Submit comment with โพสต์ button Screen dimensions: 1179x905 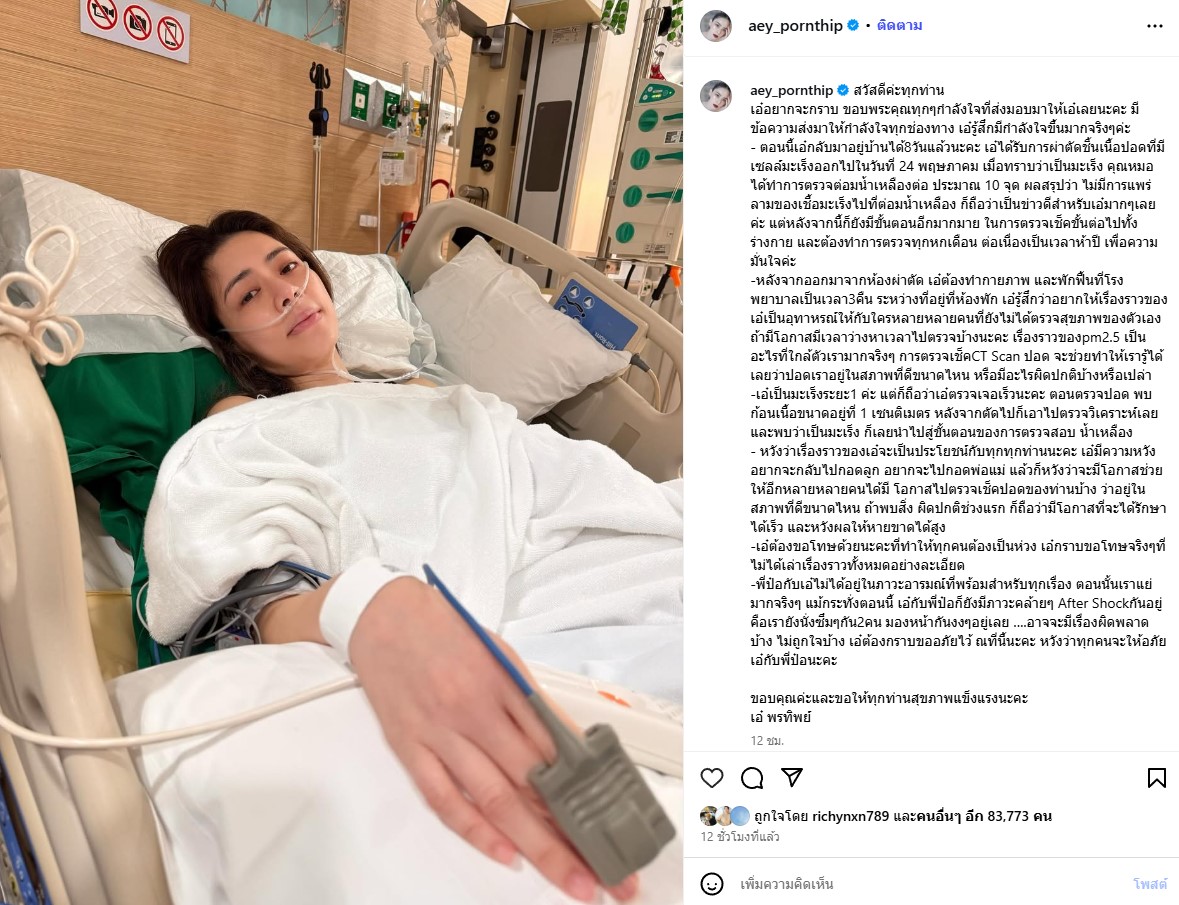(1150, 884)
